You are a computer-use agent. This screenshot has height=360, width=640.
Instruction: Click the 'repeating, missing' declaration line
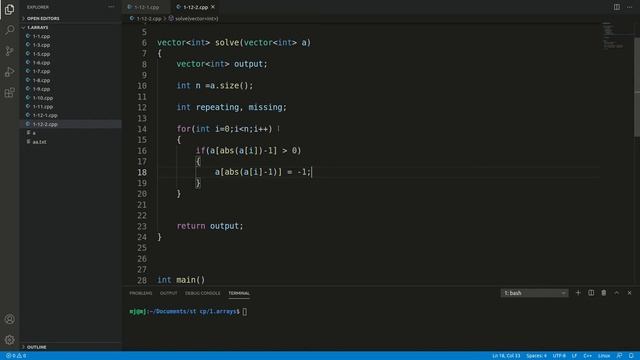(231, 107)
